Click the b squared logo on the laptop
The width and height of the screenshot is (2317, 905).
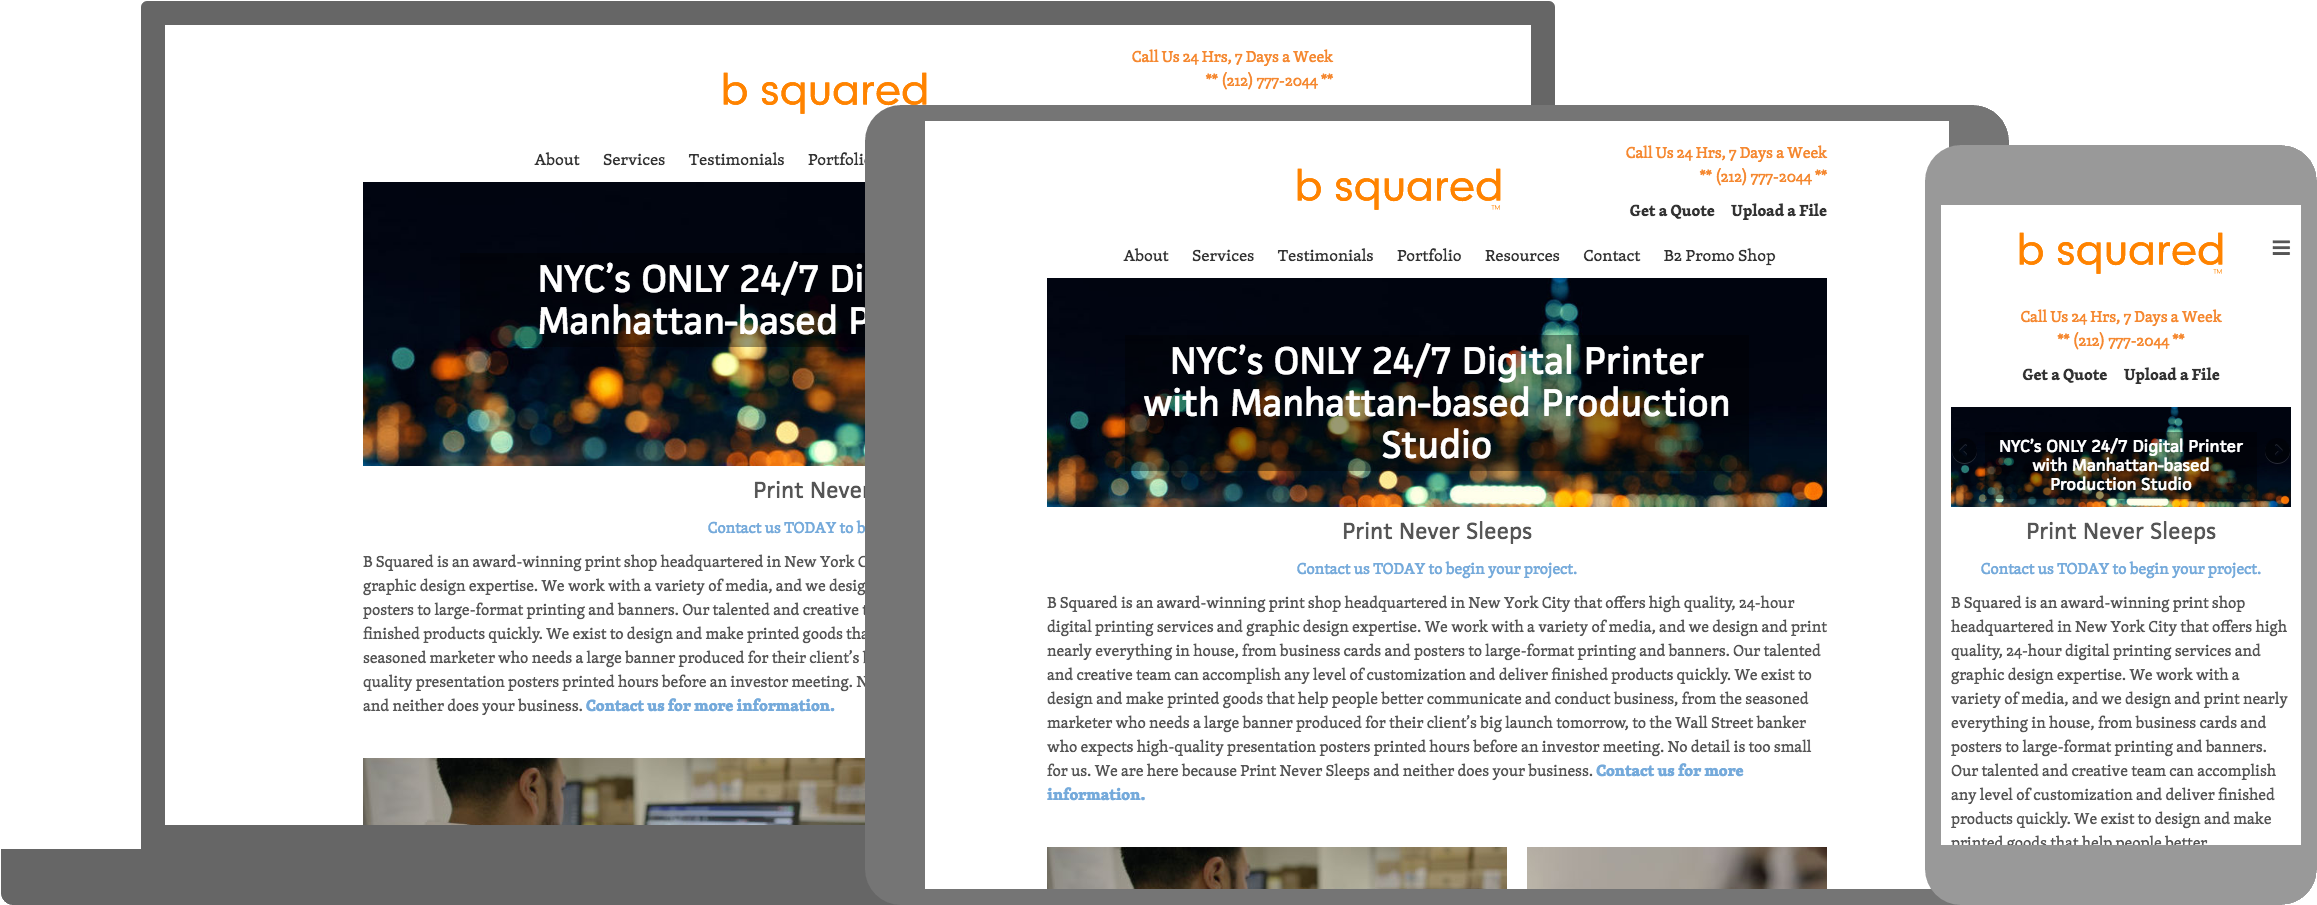pos(824,91)
